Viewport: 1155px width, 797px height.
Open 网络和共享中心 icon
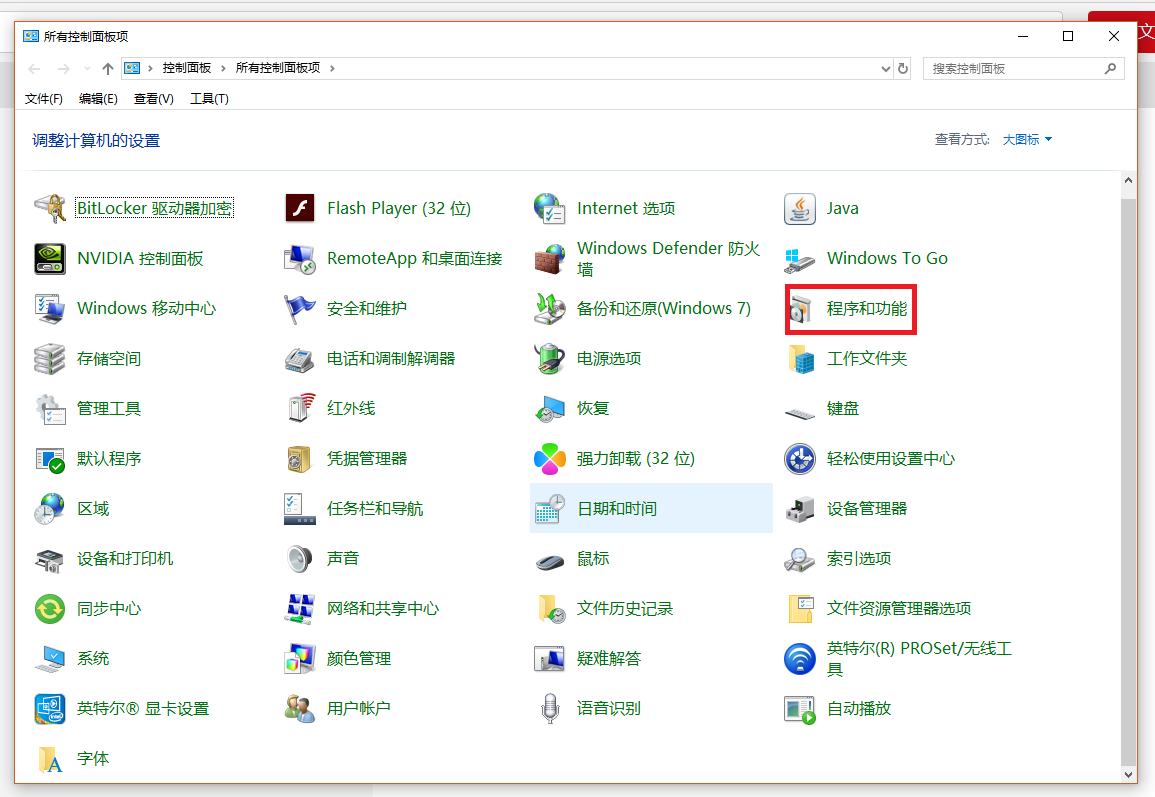[300, 609]
